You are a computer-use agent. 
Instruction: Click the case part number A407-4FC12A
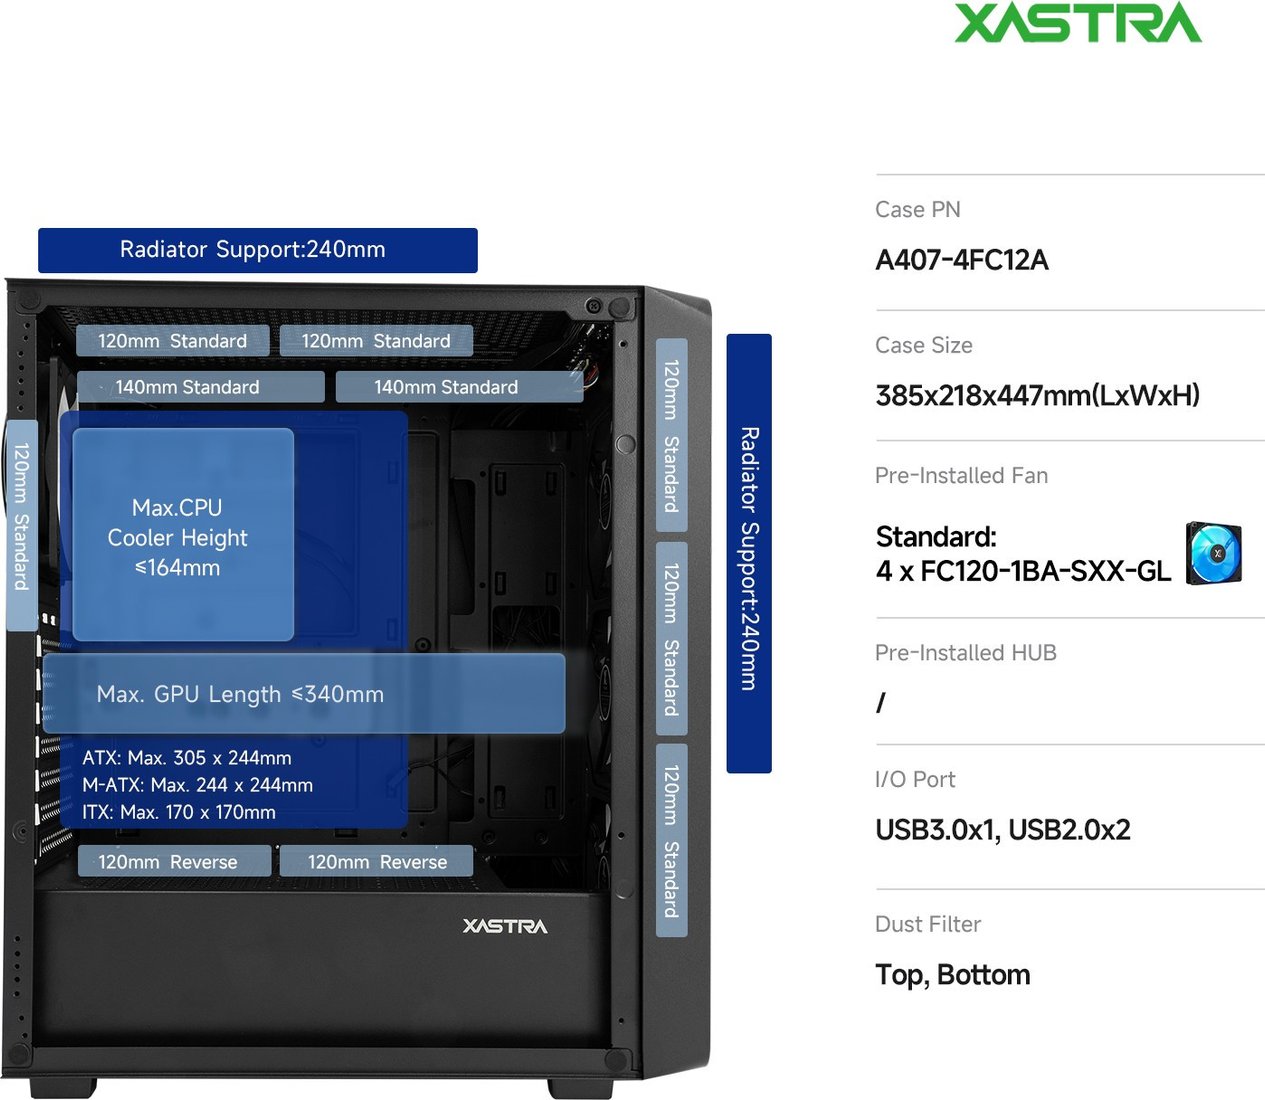962,260
